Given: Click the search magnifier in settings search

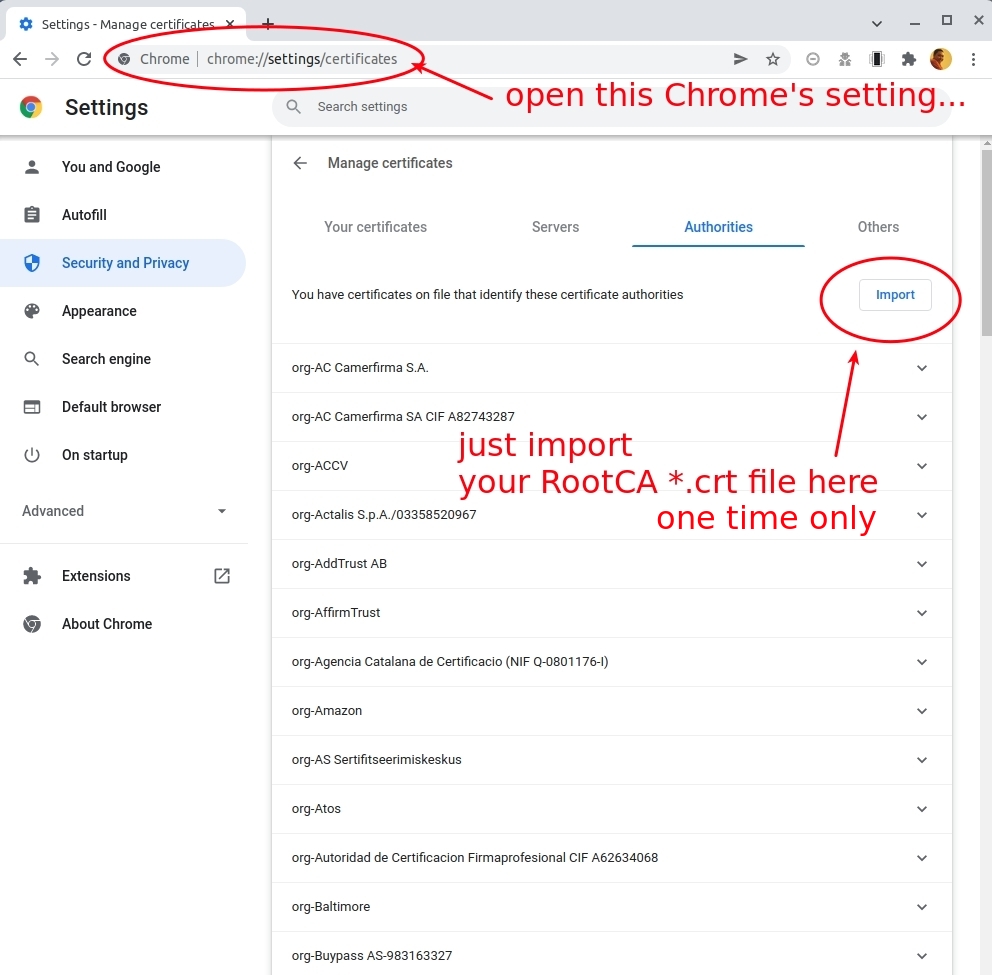Looking at the screenshot, I should click(293, 106).
